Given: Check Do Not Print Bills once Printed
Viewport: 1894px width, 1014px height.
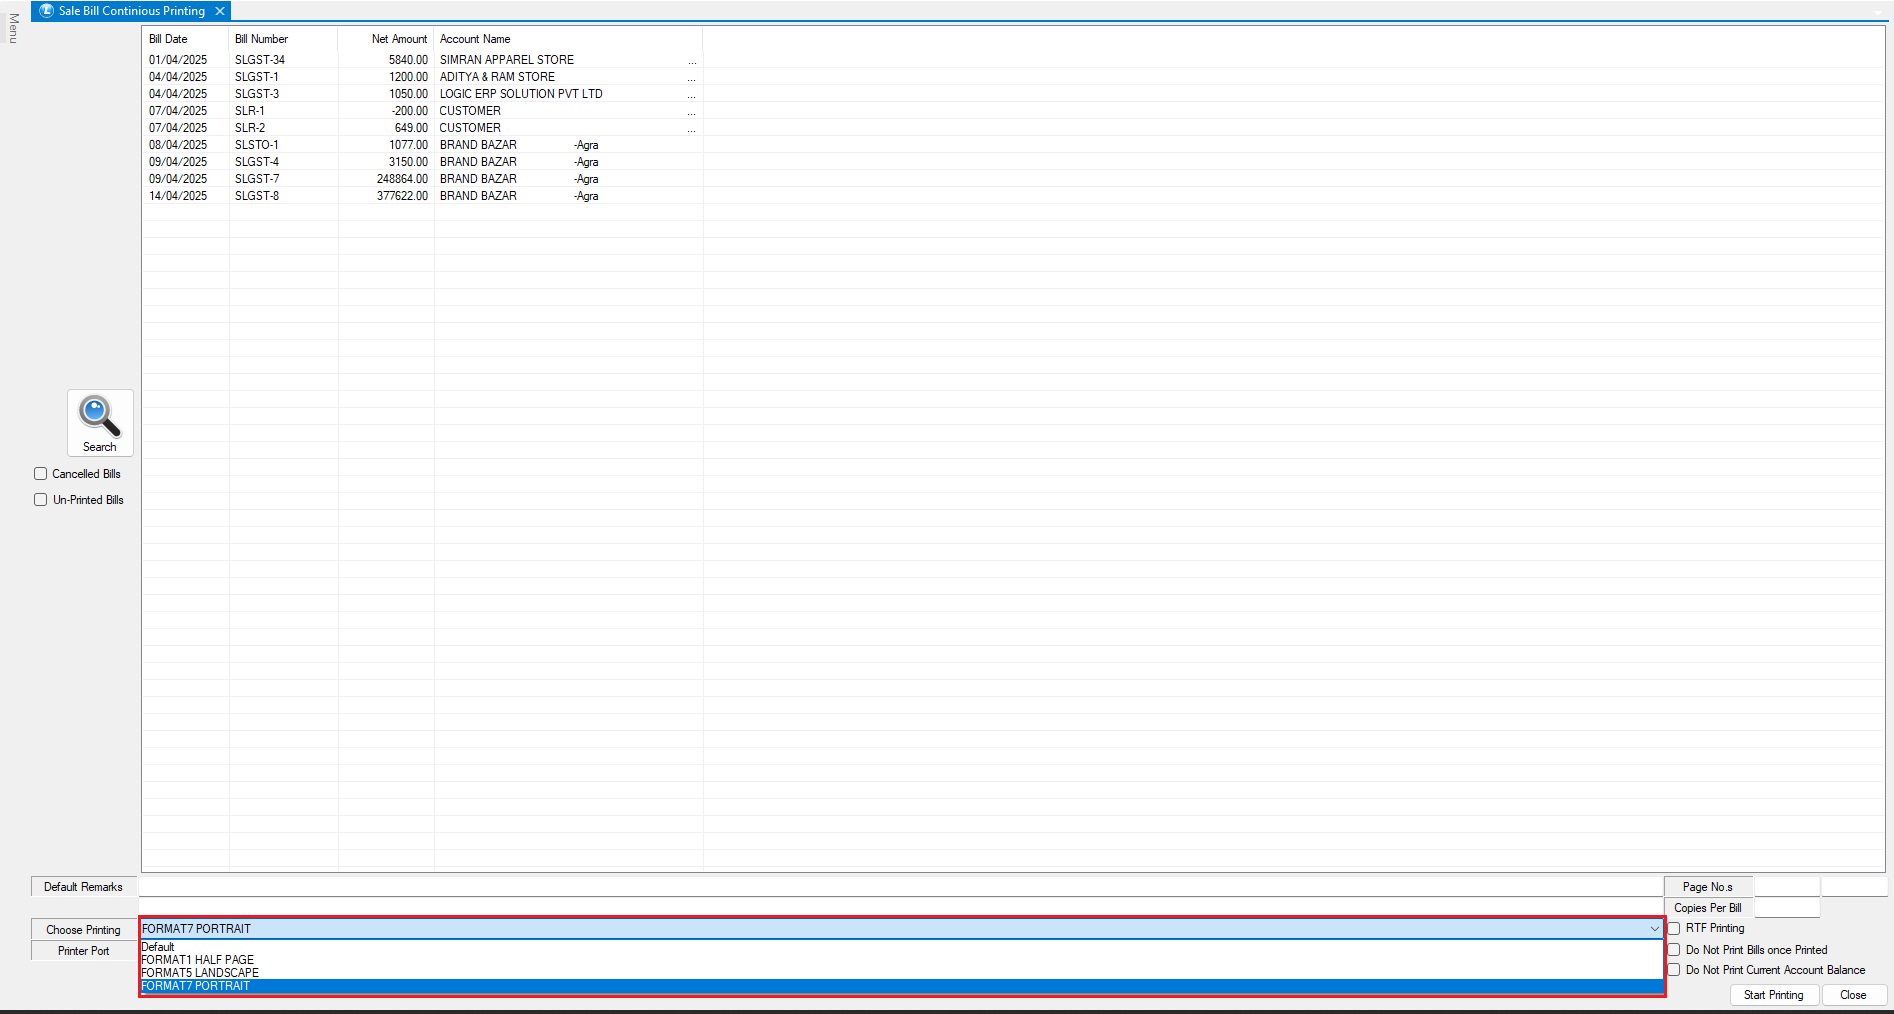Looking at the screenshot, I should [1674, 950].
